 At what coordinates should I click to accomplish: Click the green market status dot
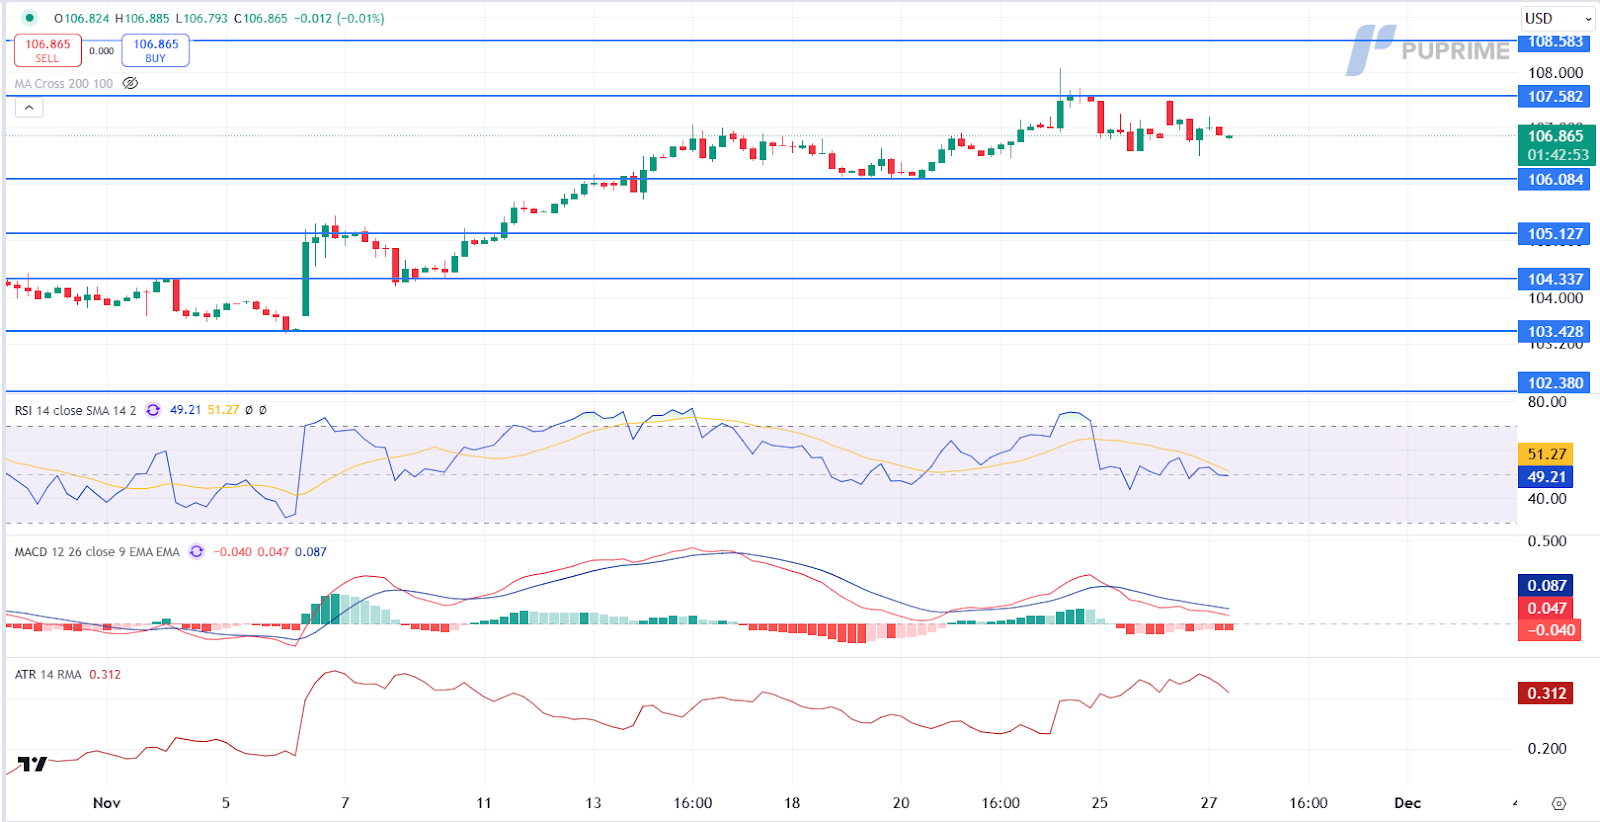pos(29,18)
